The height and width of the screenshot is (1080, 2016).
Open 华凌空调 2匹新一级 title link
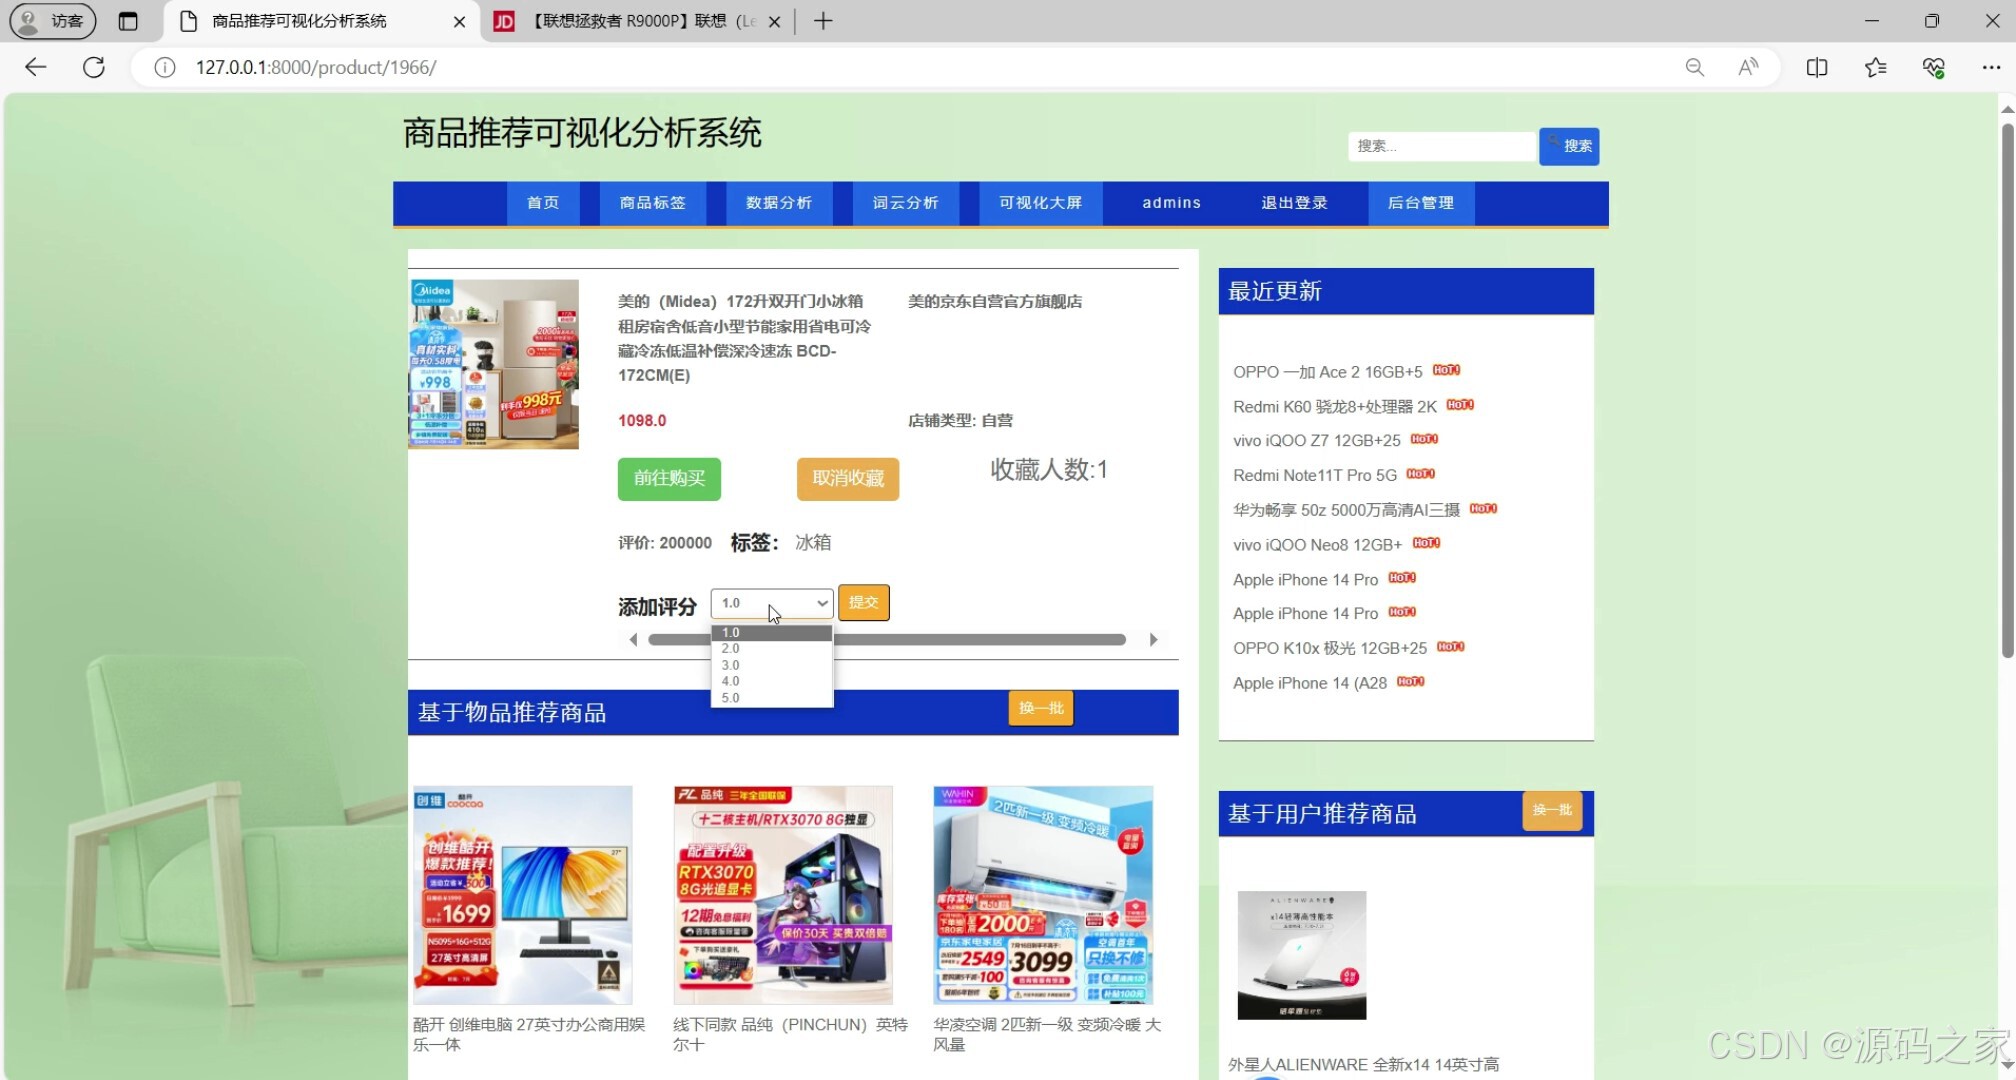click(1047, 1034)
